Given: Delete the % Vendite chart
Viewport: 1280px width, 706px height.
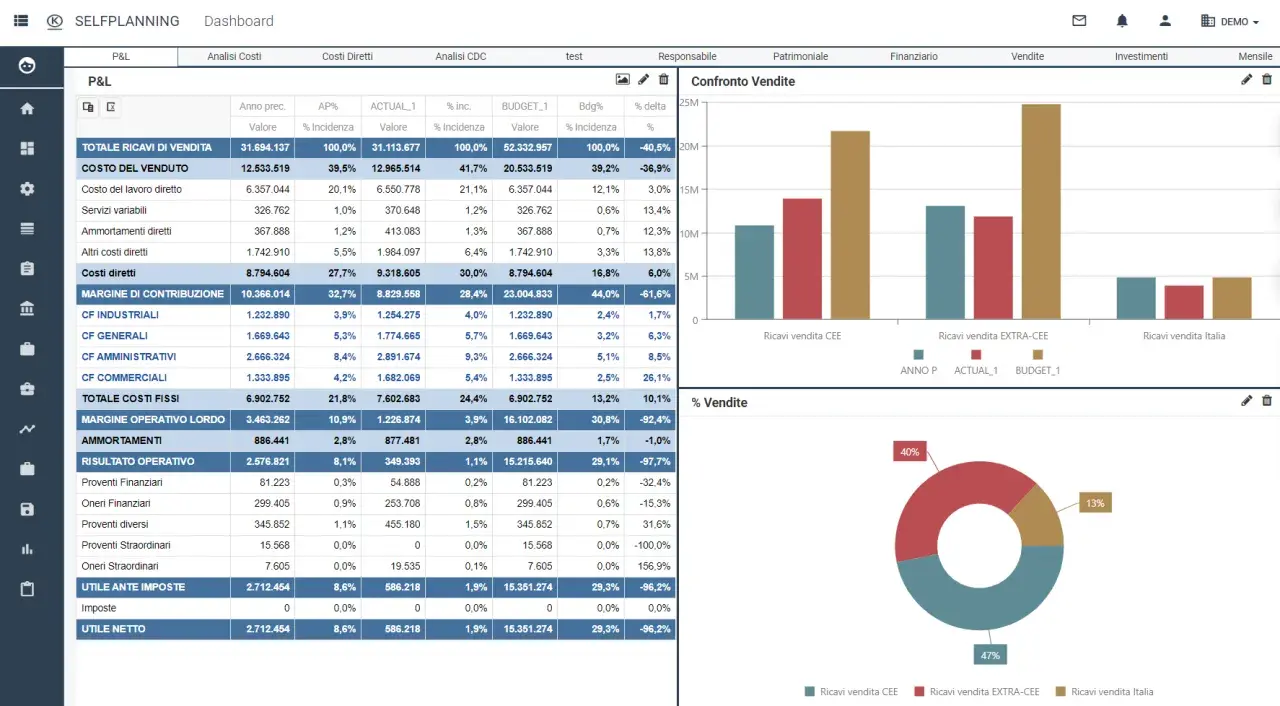Looking at the screenshot, I should pyautogui.click(x=1267, y=401).
